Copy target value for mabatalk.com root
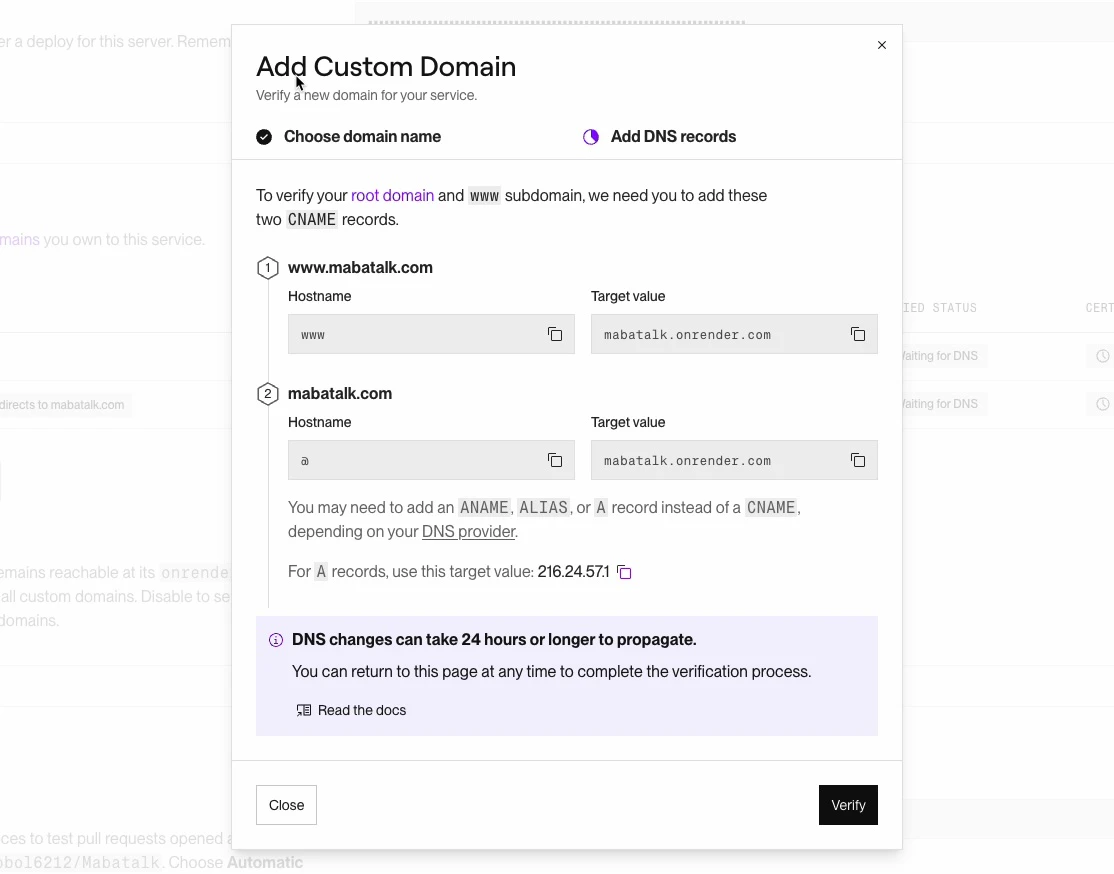The height and width of the screenshot is (874, 1114). point(858,460)
